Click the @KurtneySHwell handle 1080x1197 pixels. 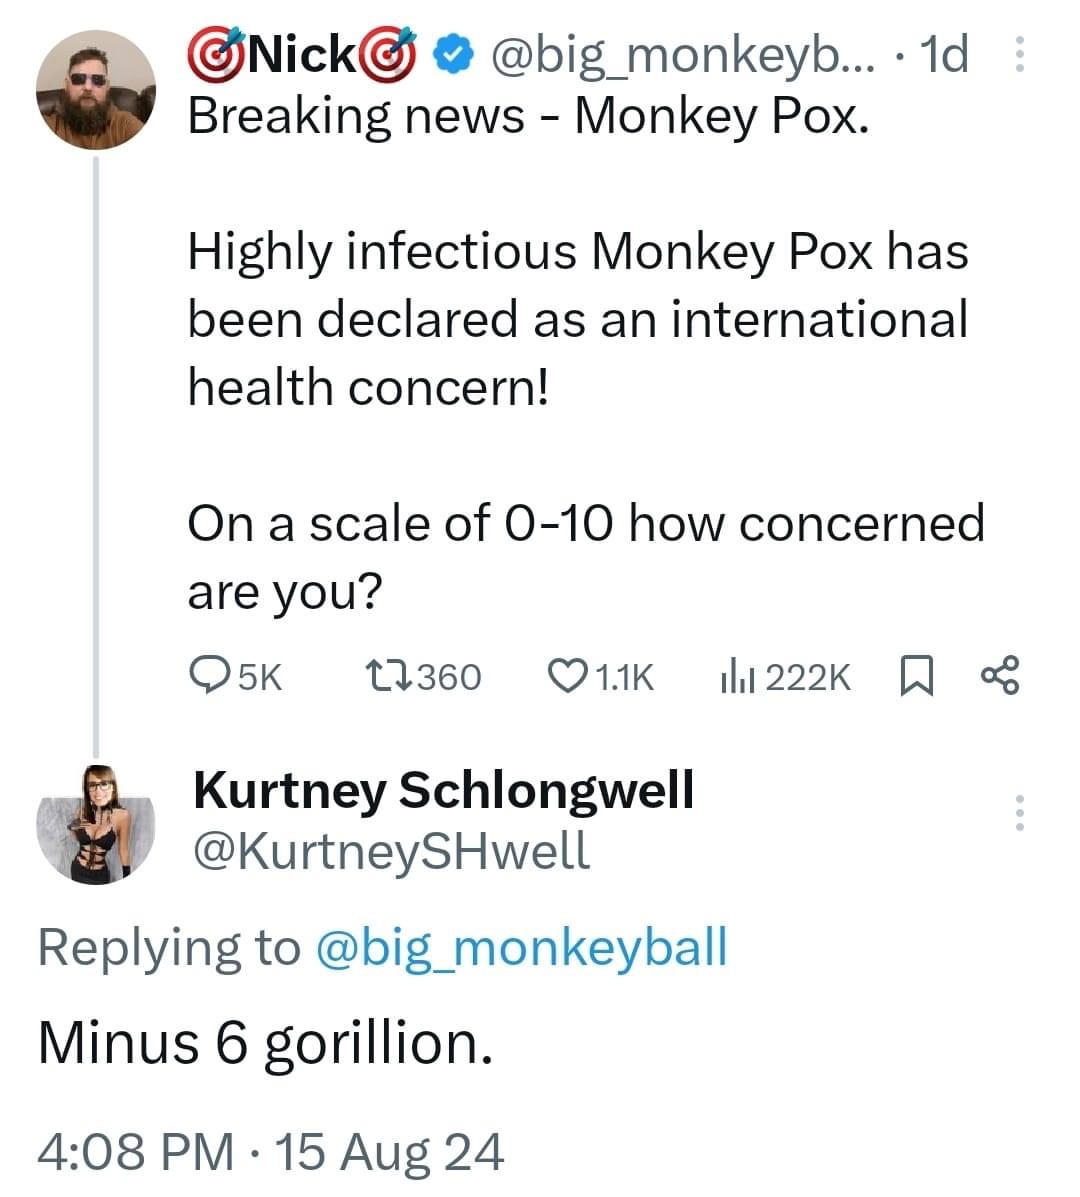click(x=391, y=851)
